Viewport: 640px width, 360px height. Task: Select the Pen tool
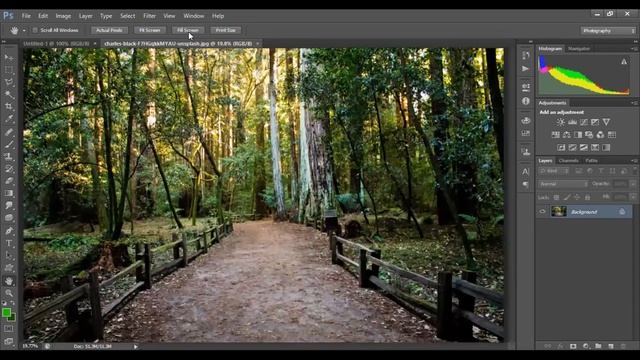(x=9, y=231)
